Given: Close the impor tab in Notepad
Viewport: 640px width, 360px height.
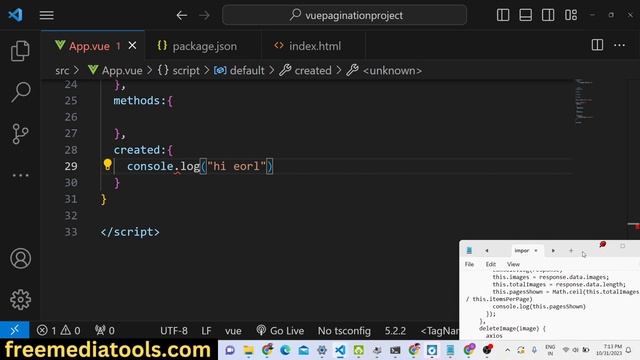Looking at the screenshot, I should click(x=536, y=250).
